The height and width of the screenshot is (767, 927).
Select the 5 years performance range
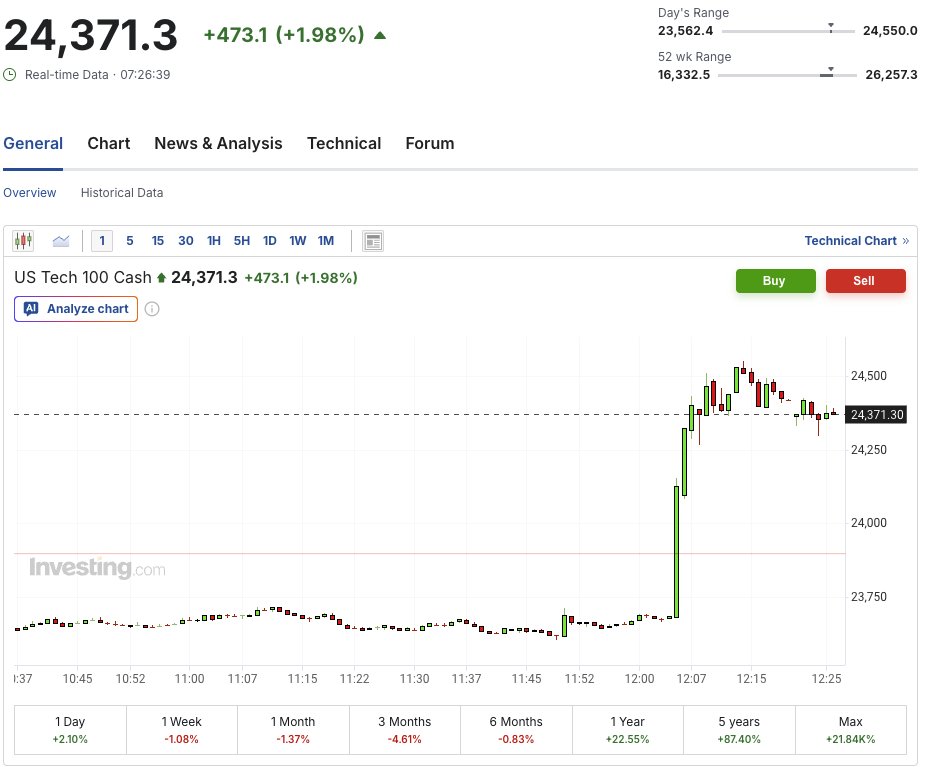tap(739, 730)
